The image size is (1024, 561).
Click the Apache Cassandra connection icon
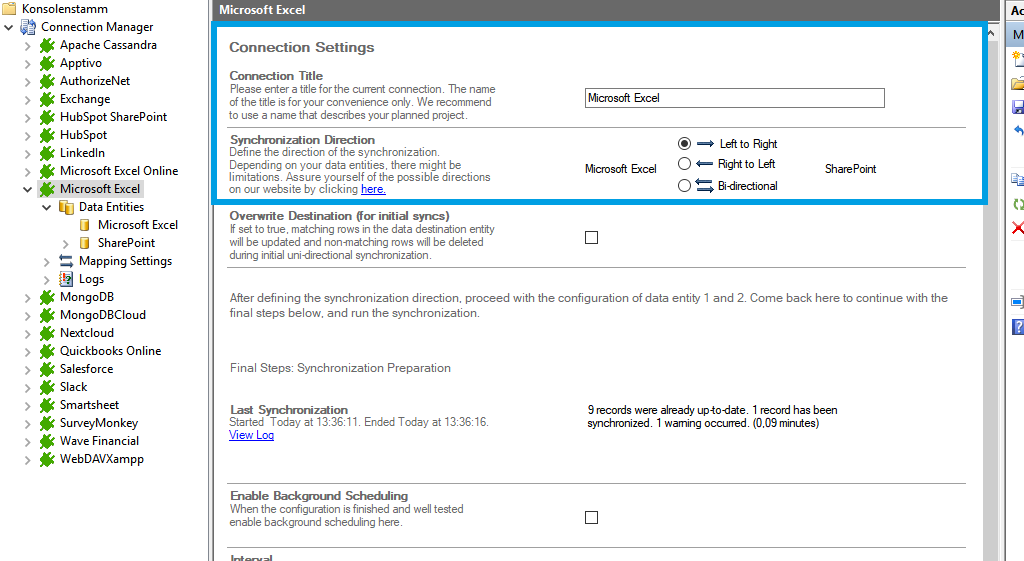coord(46,45)
